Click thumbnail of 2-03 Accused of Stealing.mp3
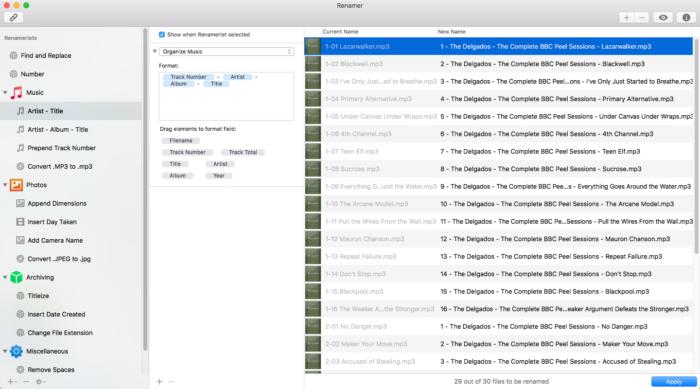Image resolution: width=700 pixels, height=389 pixels. pos(312,361)
